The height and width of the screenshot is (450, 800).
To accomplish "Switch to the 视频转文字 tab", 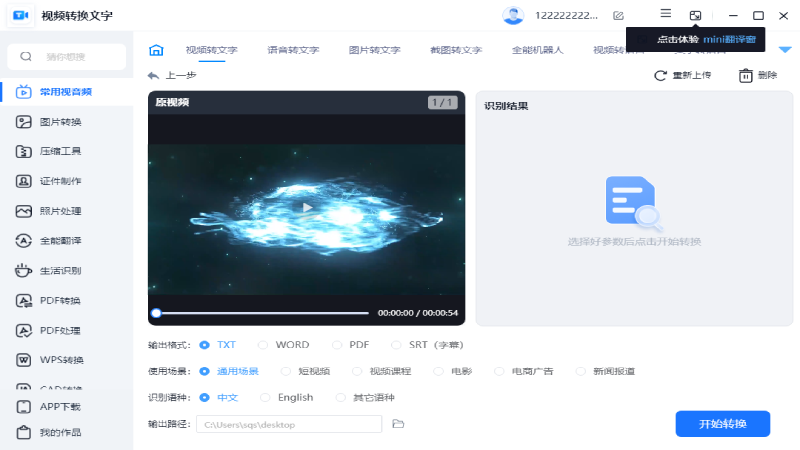I will pos(212,50).
